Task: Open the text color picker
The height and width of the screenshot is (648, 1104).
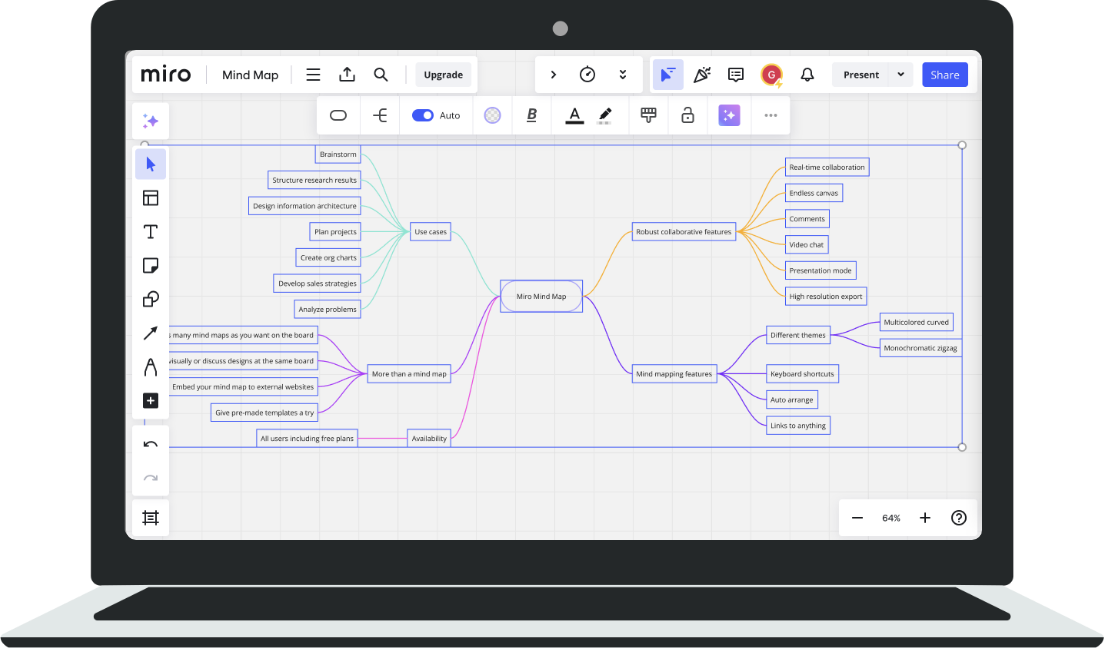Action: pos(575,116)
